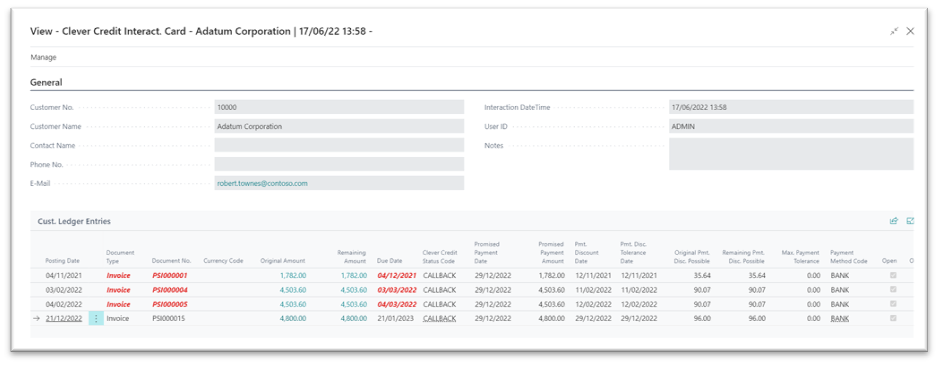The height and width of the screenshot is (365, 939).
Task: Close the Clever Credit Interact. Card
Action: pos(910,31)
